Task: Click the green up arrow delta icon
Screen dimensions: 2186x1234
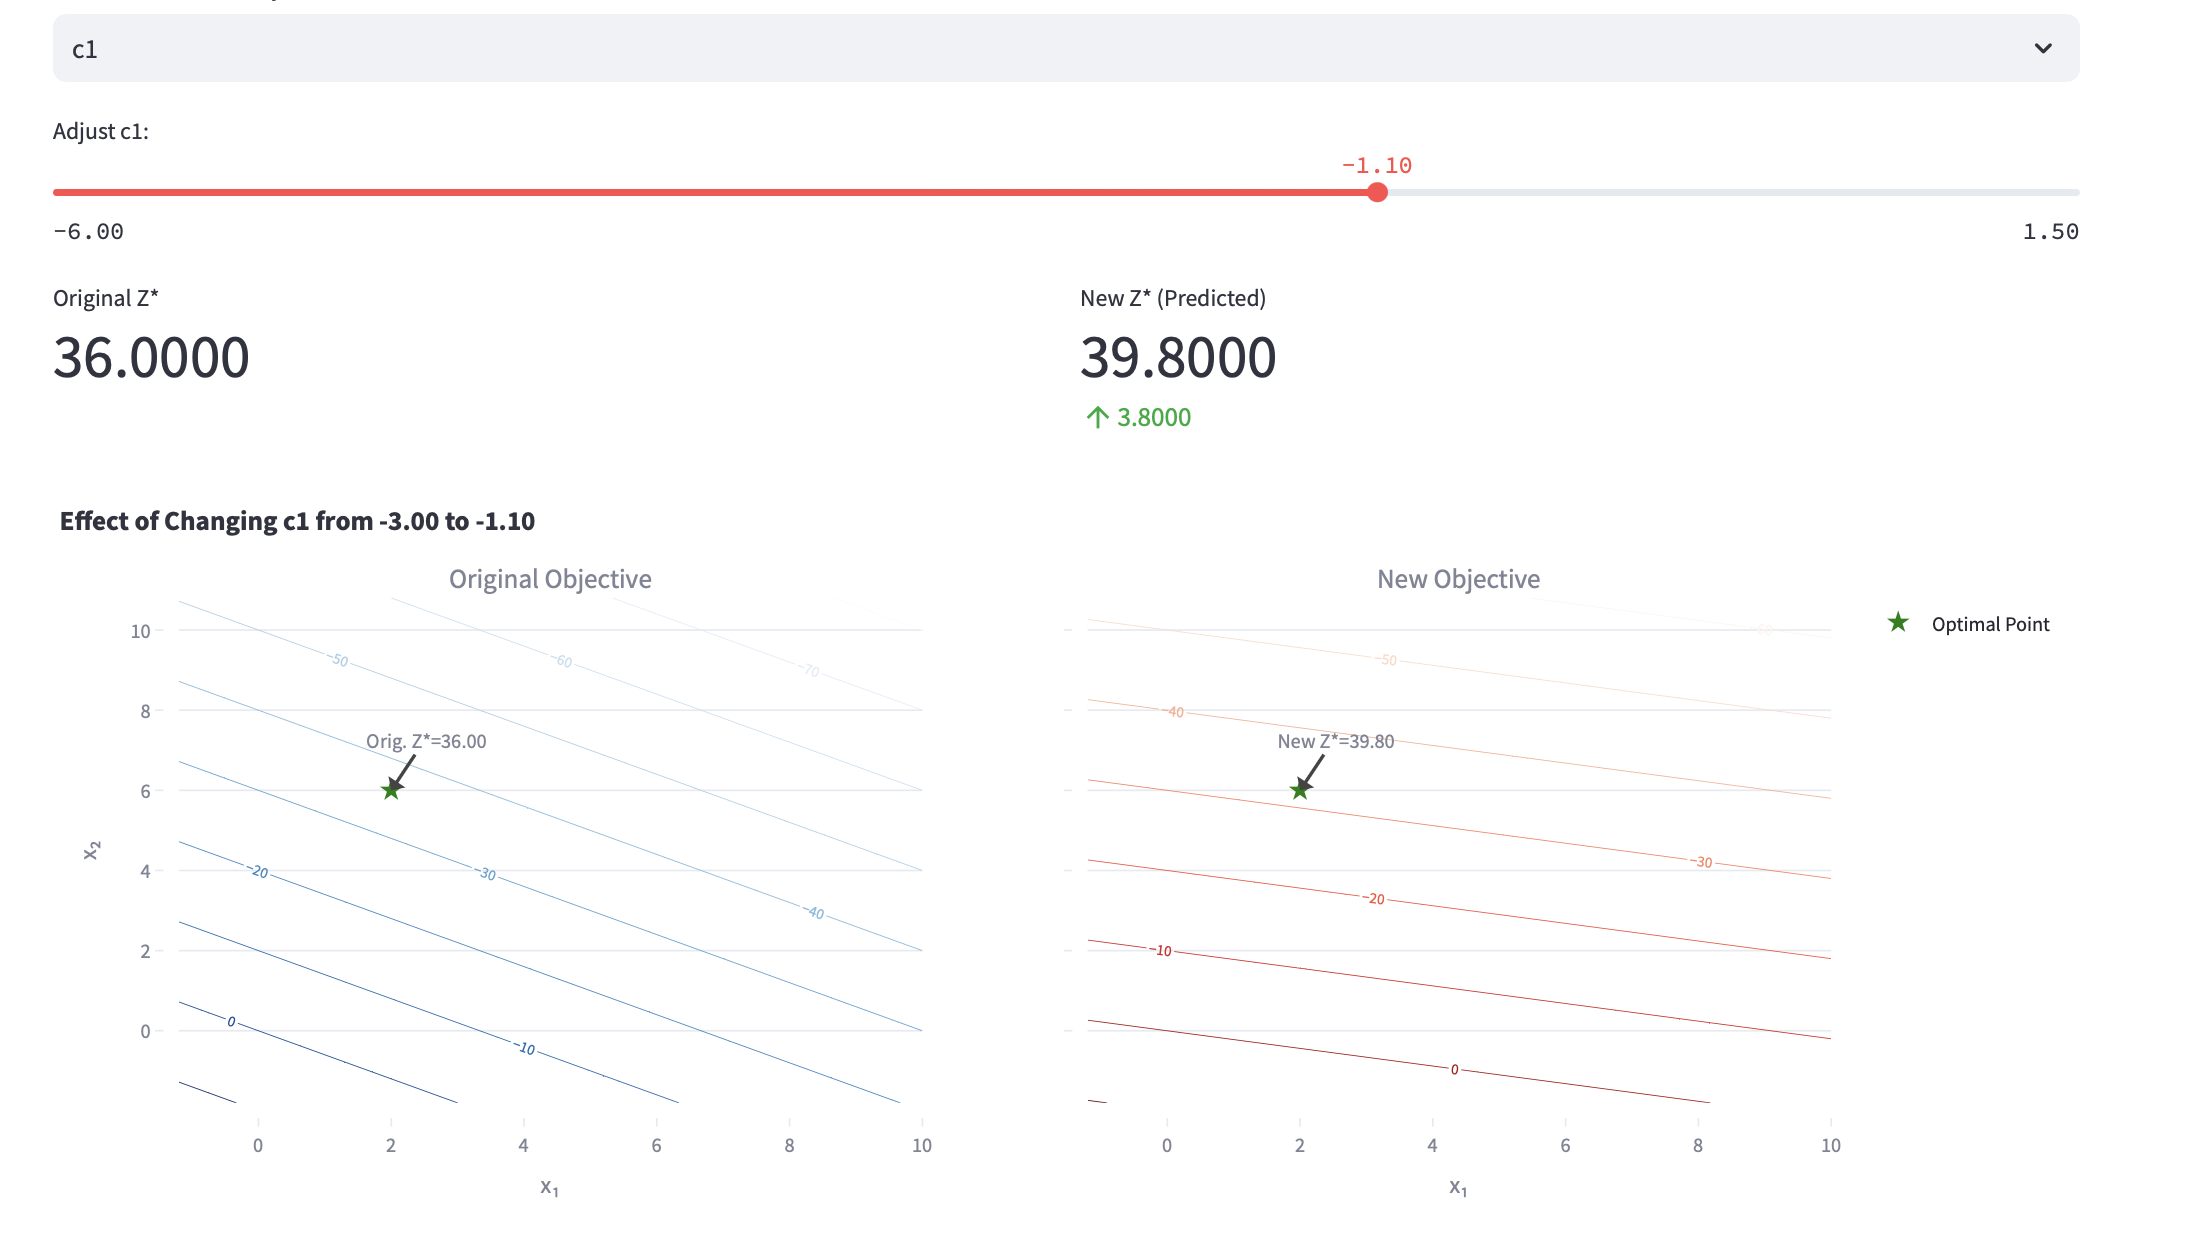Action: pyautogui.click(x=1097, y=417)
